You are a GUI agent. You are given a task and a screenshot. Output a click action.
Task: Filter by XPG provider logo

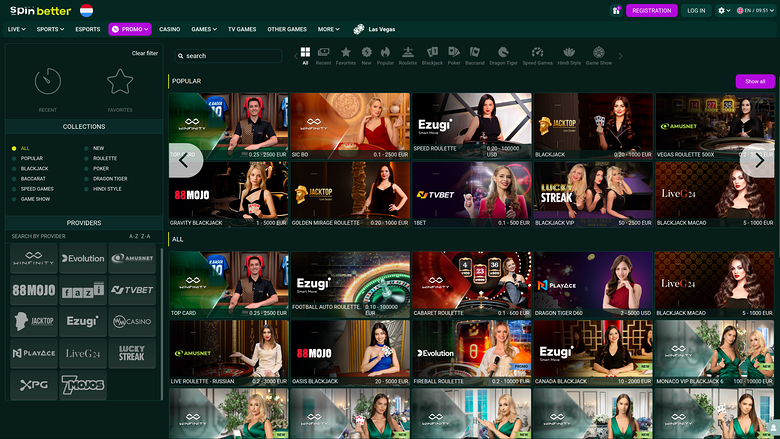pyautogui.click(x=33, y=385)
